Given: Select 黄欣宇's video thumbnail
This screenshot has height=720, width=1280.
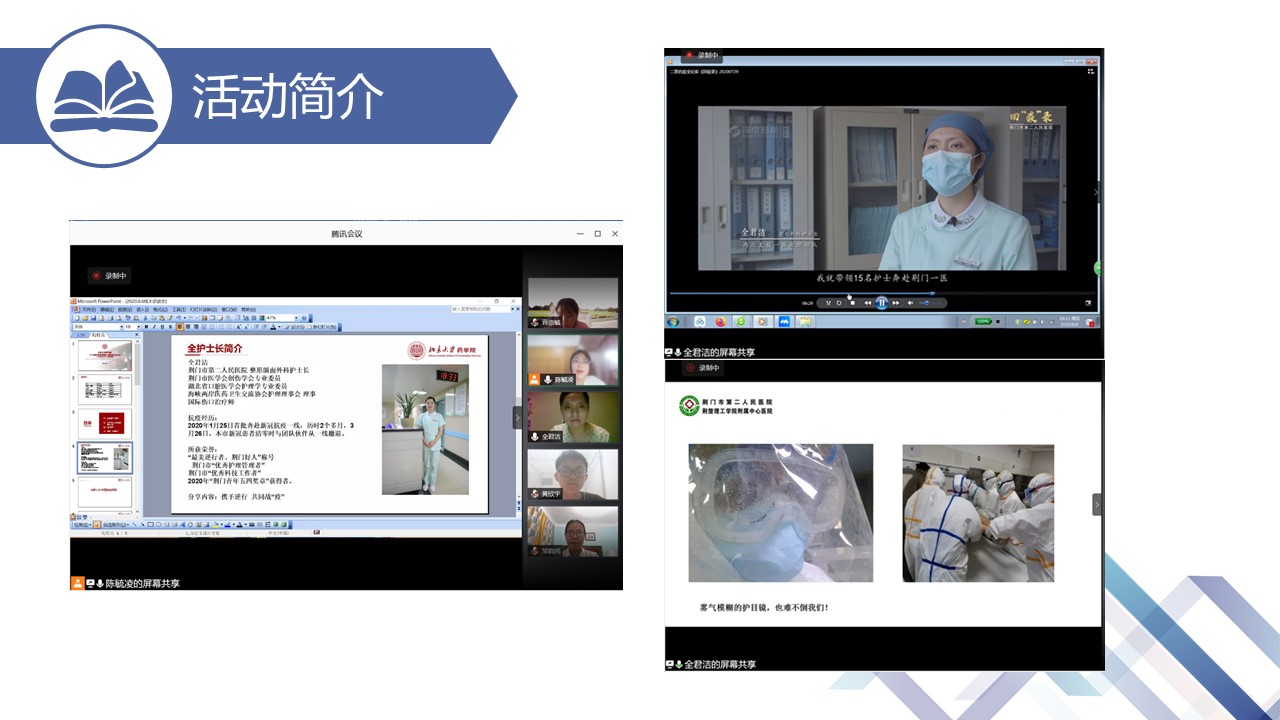Looking at the screenshot, I should coord(573,474).
